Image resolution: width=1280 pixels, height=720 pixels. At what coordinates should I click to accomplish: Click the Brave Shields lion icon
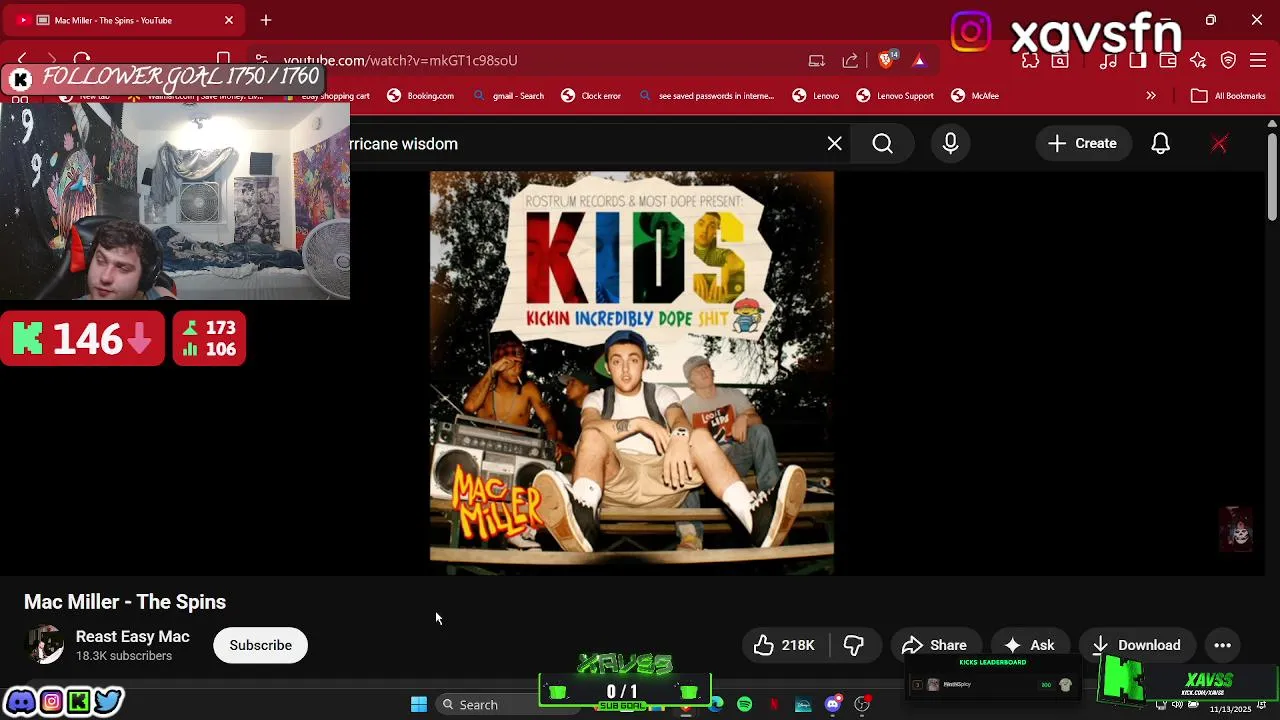[886, 60]
